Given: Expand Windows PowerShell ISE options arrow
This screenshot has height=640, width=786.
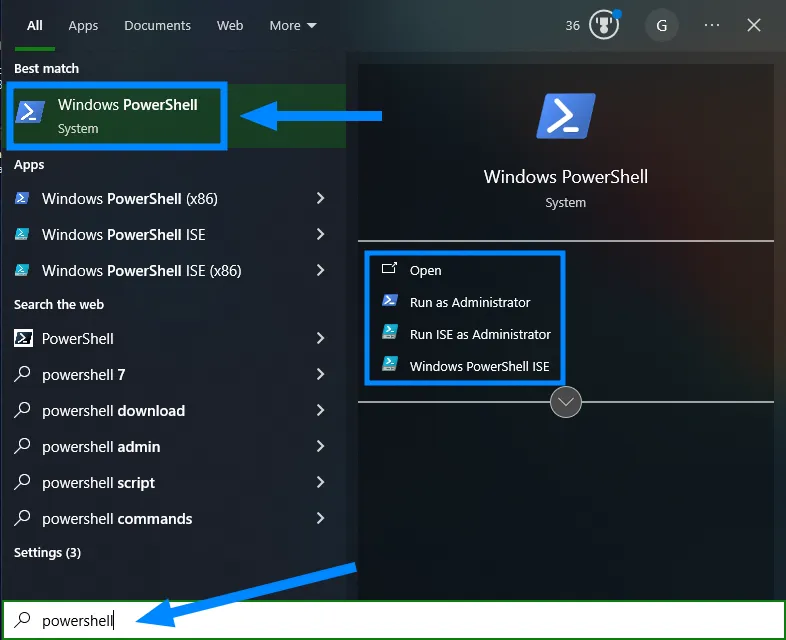Looking at the screenshot, I should coord(320,235).
